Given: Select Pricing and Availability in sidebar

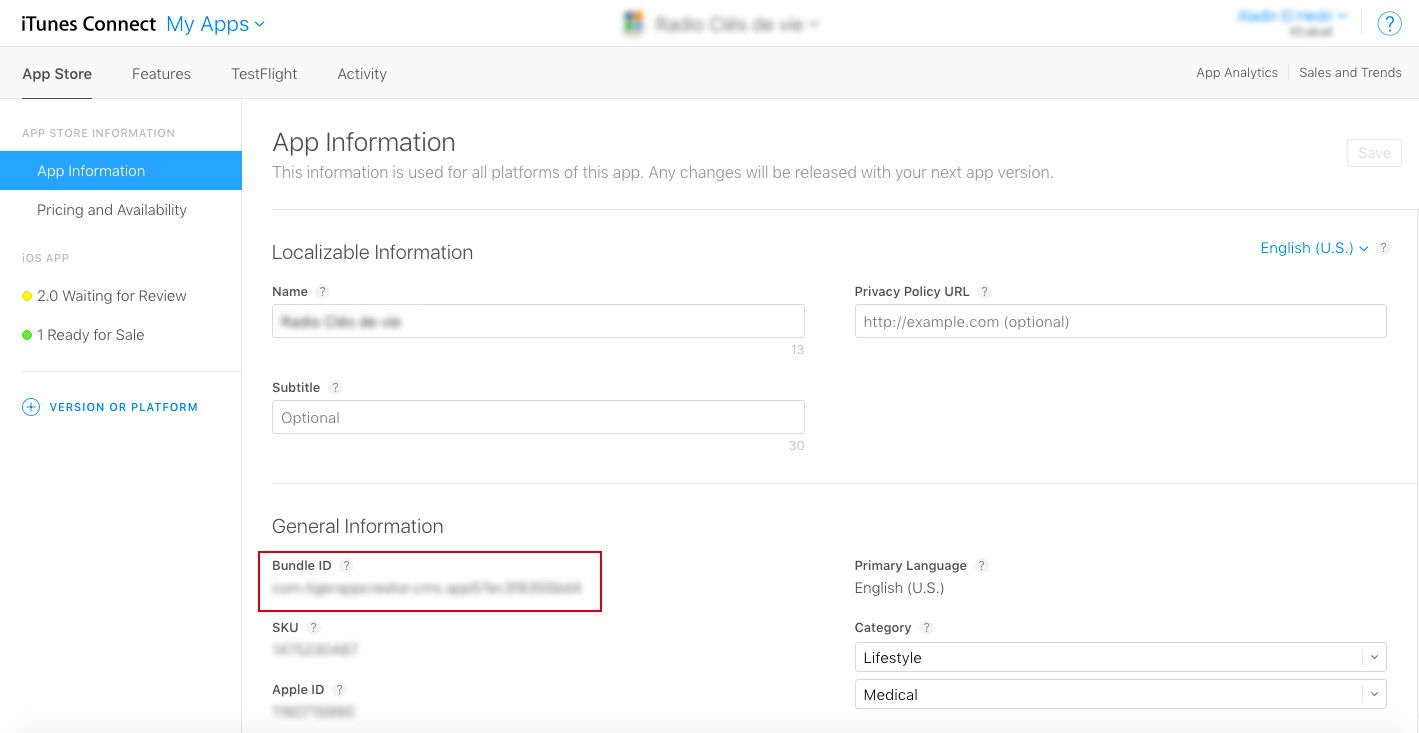Looking at the screenshot, I should (x=112, y=210).
